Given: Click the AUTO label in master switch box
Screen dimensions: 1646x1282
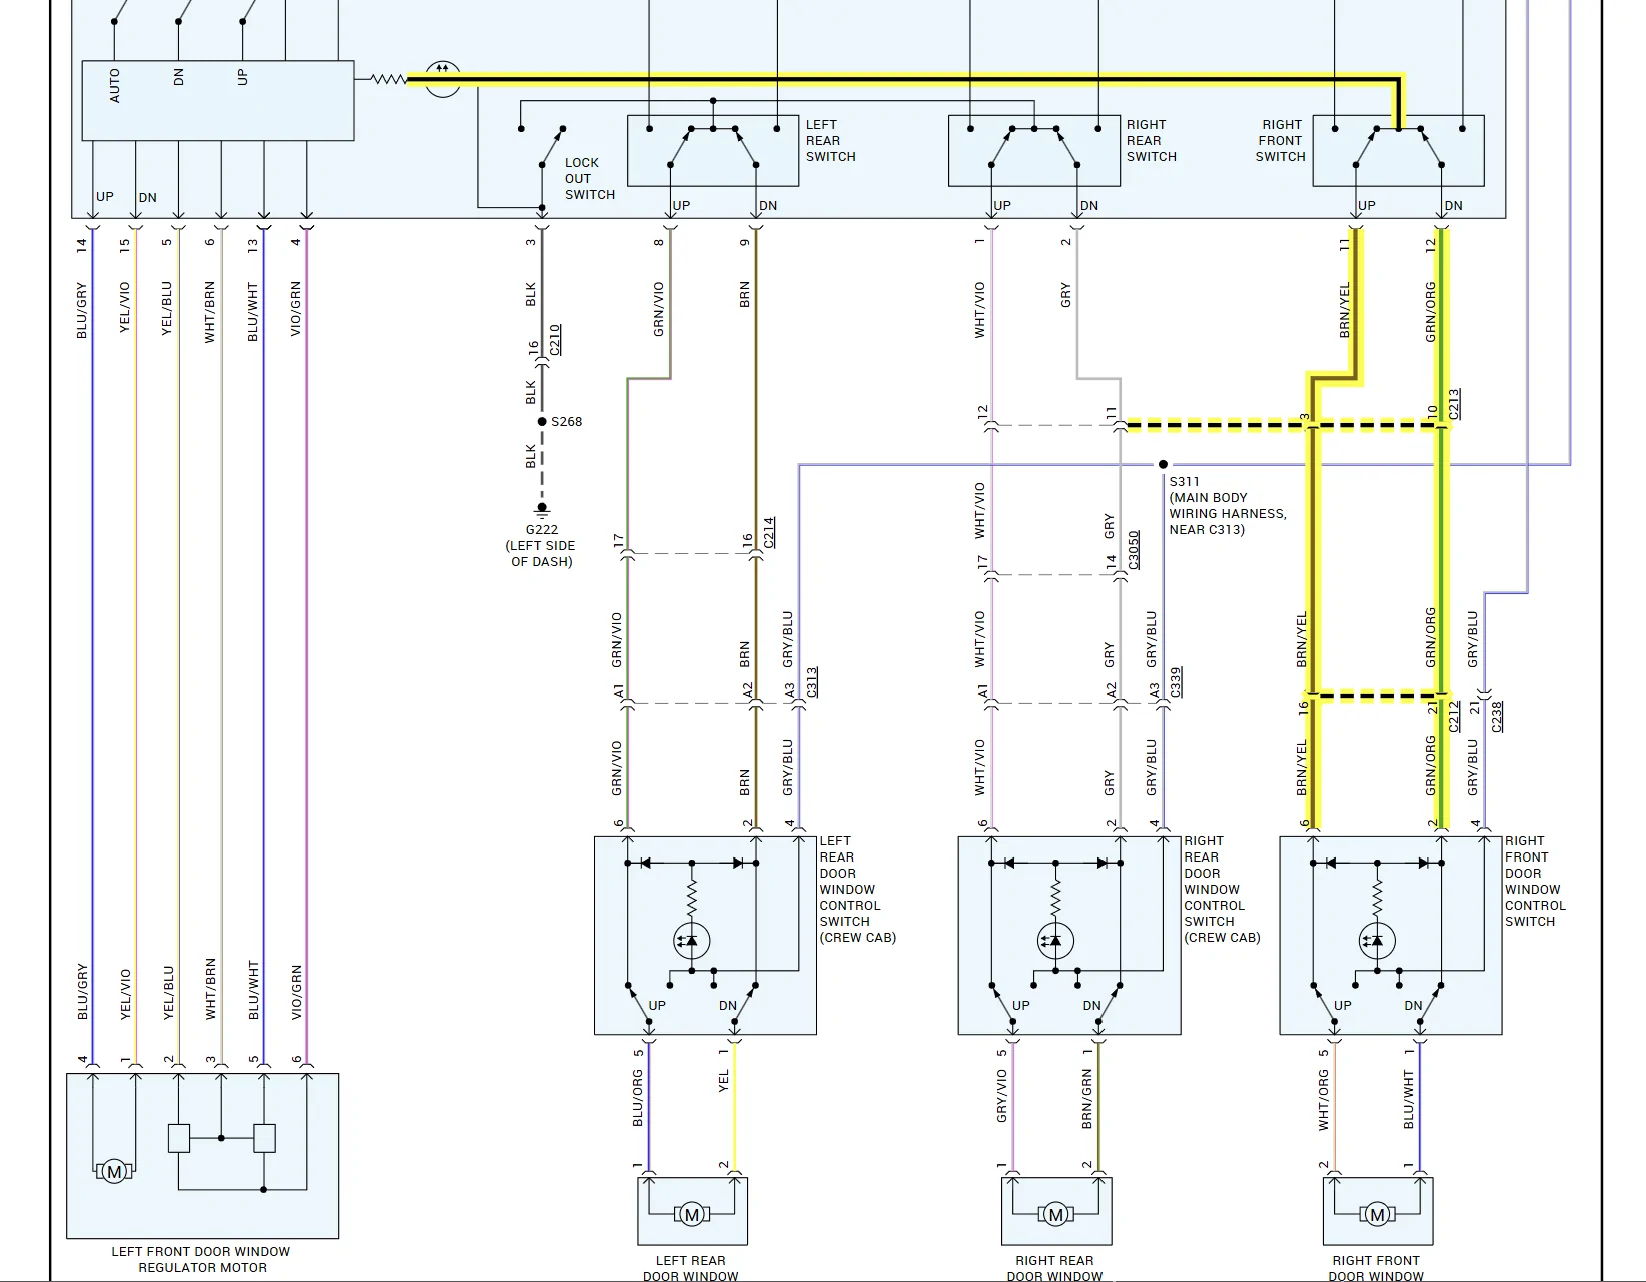Looking at the screenshot, I should pos(115,85).
